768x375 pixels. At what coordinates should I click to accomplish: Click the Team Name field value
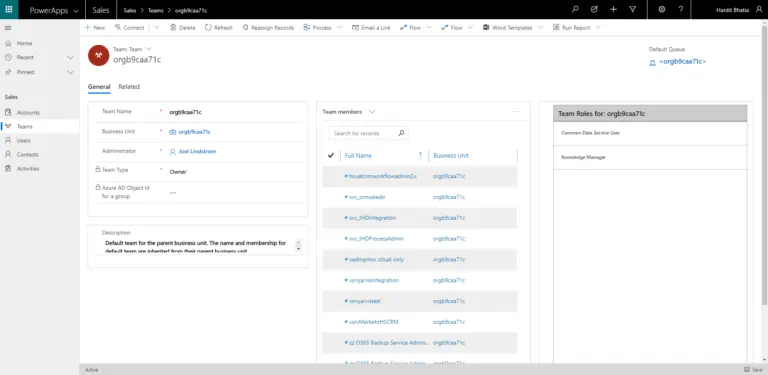(x=186, y=112)
